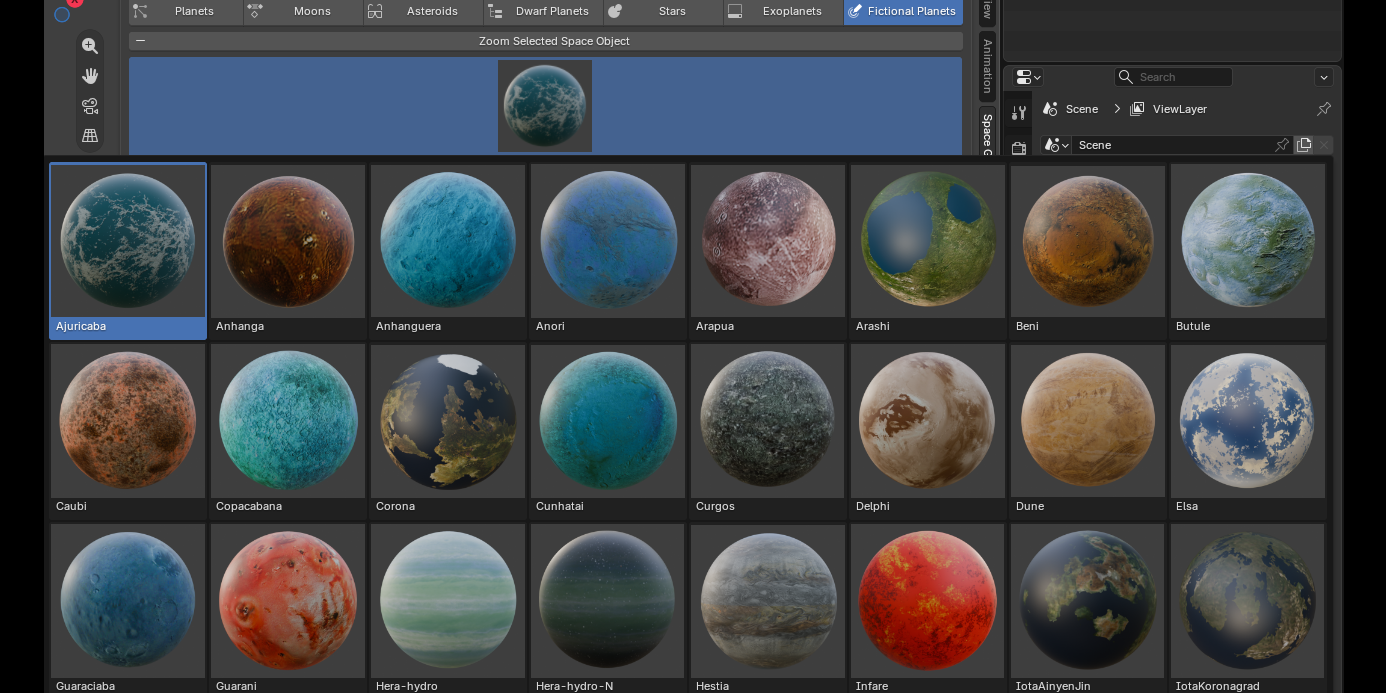1386x693 pixels.
Task: Toggle the pin inside Scene name field
Action: coord(1282,145)
